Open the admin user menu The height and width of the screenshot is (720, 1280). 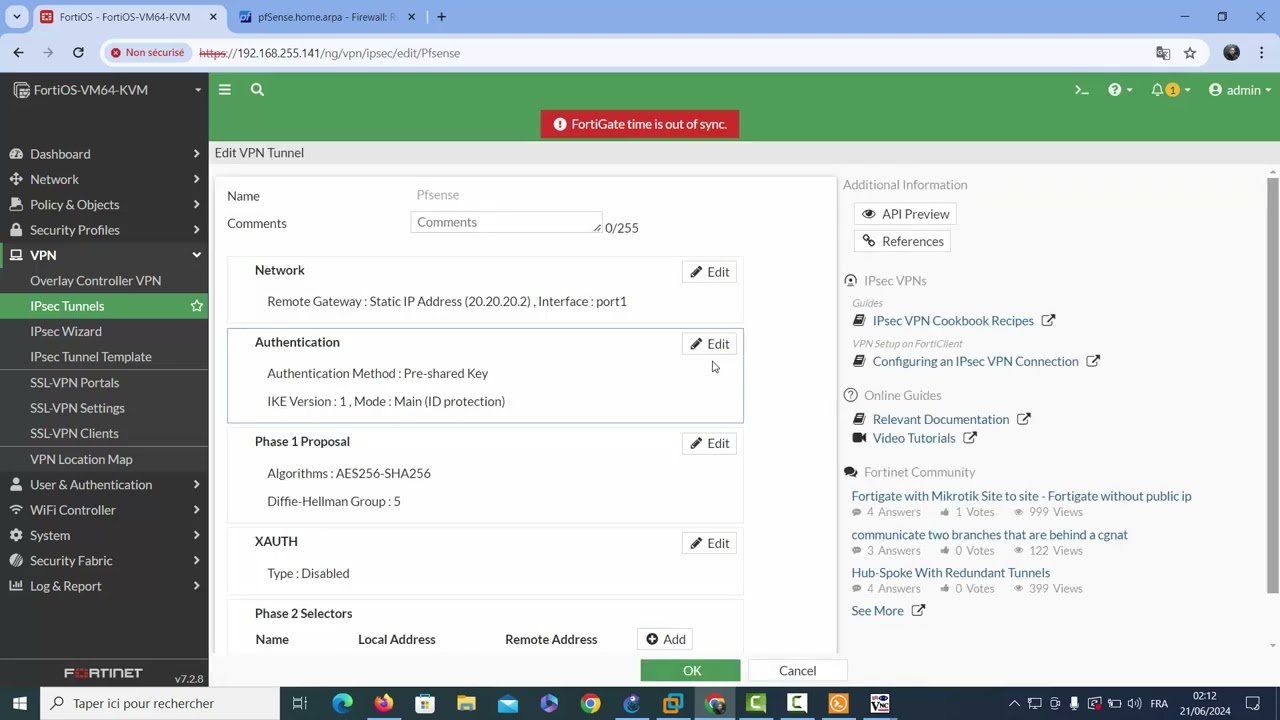coord(1240,90)
